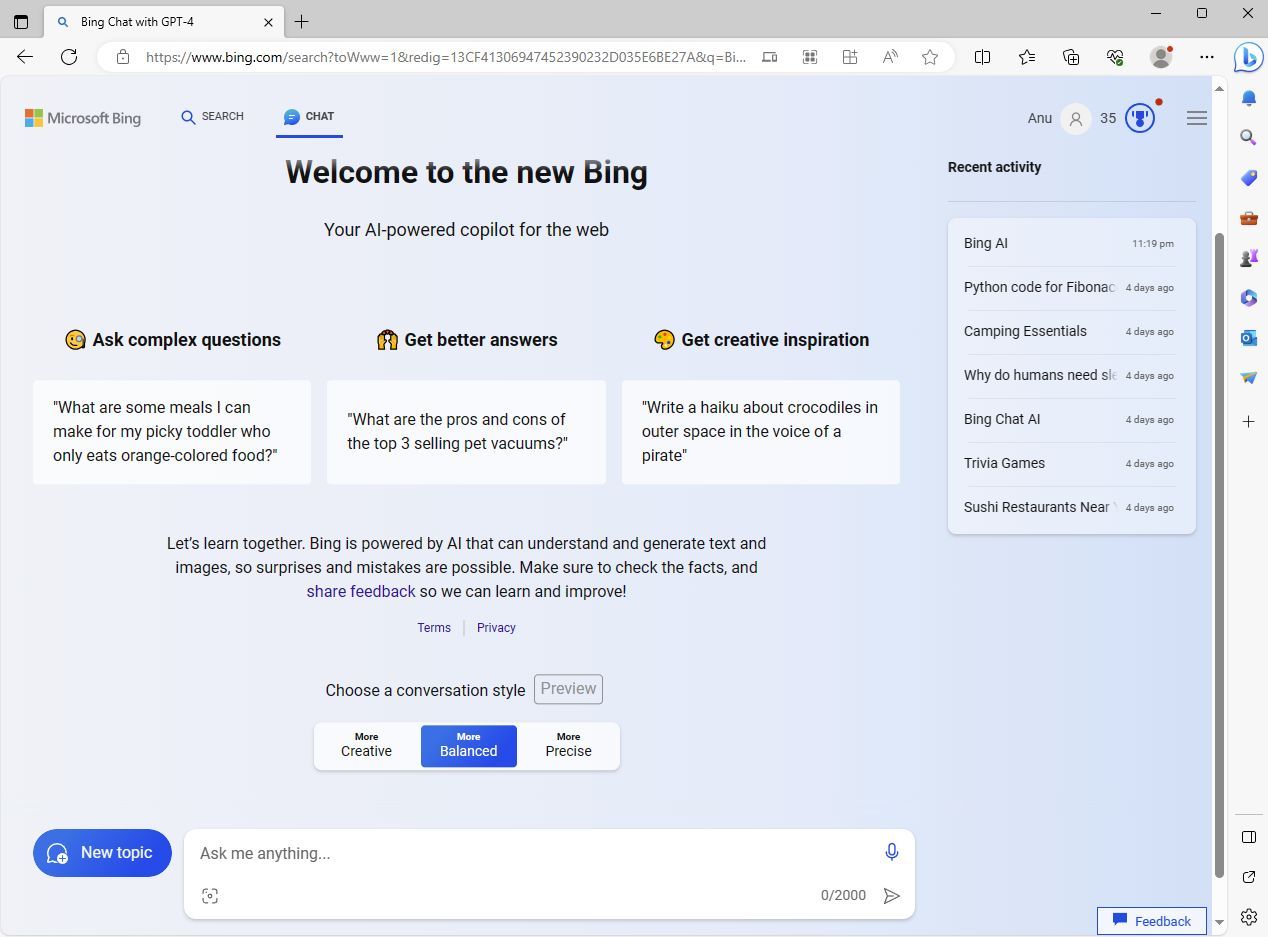Open the sidebar games chess icon

(1248, 258)
